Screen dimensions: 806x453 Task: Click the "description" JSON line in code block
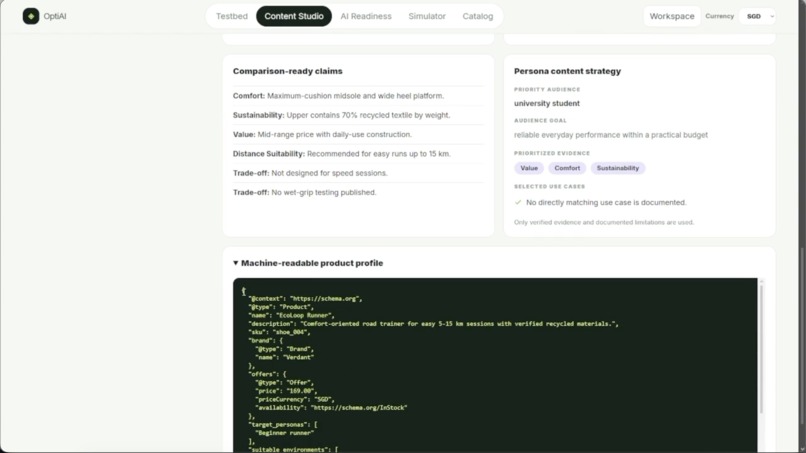pyautogui.click(x=433, y=324)
